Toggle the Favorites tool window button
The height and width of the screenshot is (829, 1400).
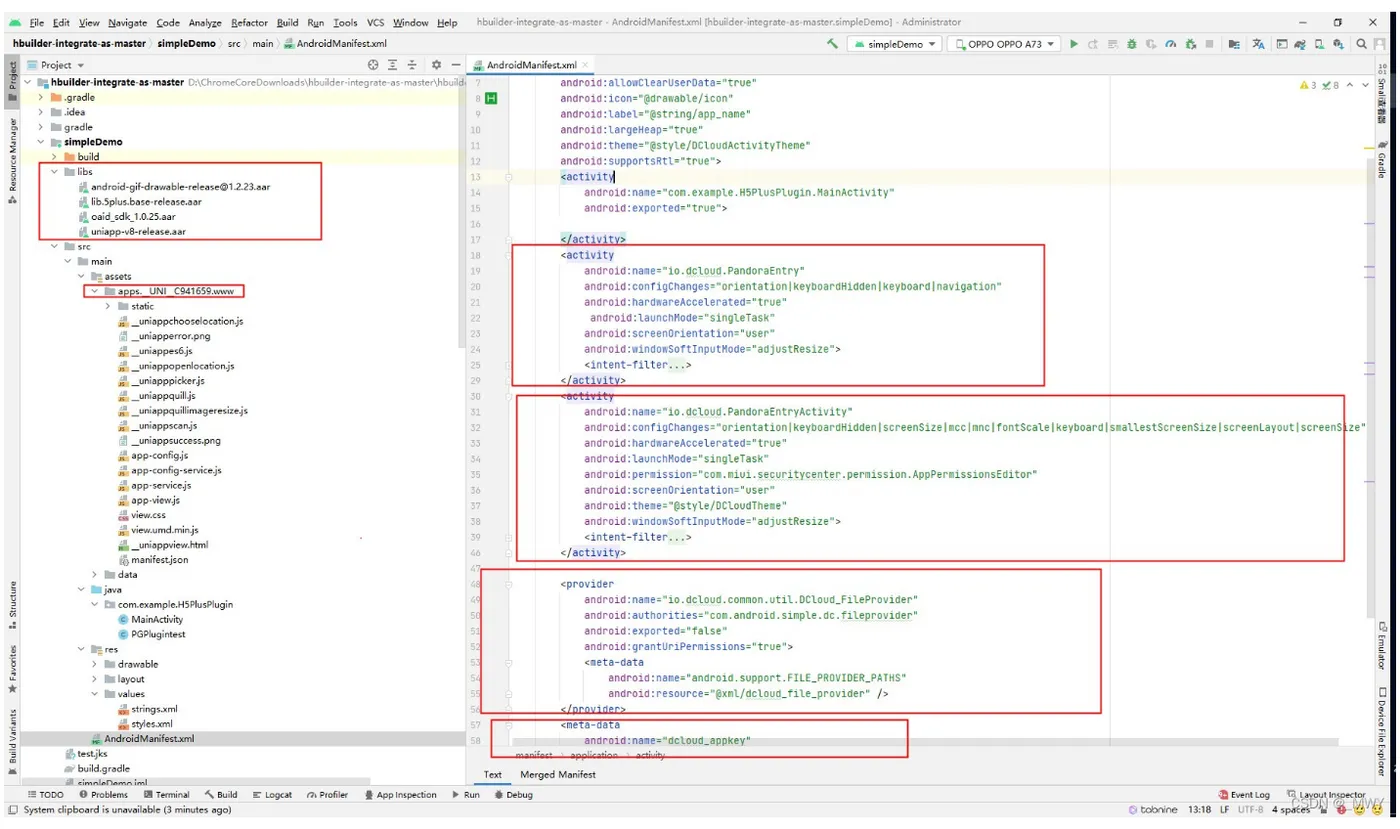(12, 669)
